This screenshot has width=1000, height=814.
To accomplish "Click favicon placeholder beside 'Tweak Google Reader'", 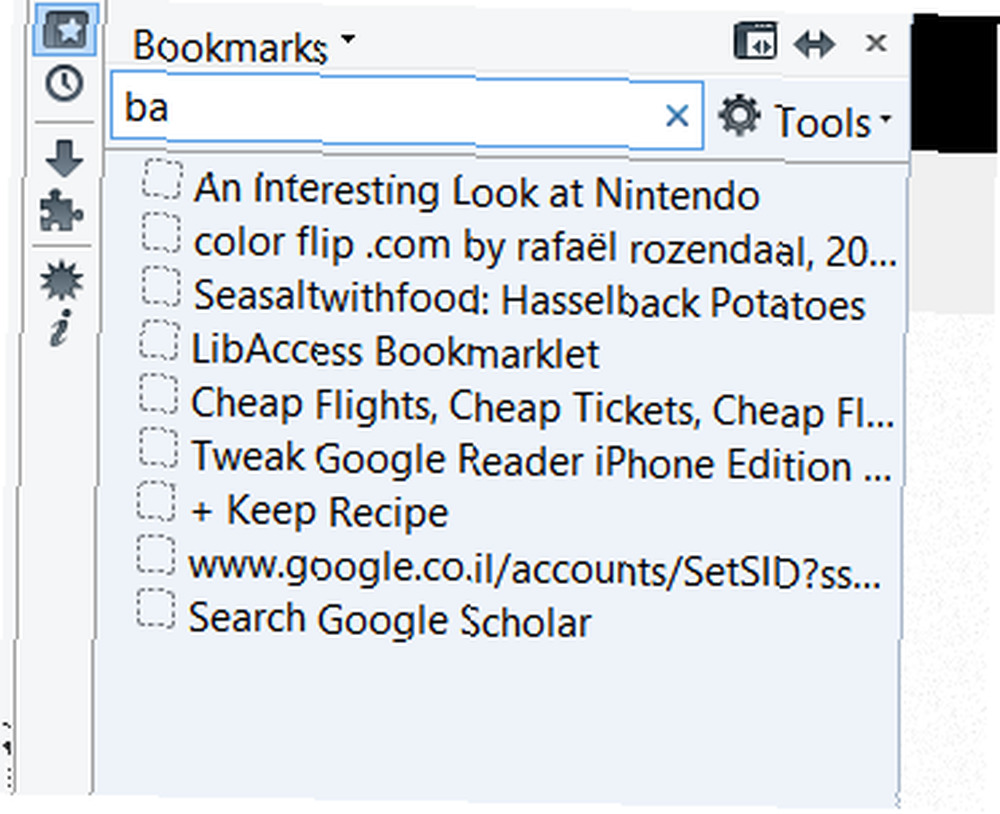I will pos(159,447).
